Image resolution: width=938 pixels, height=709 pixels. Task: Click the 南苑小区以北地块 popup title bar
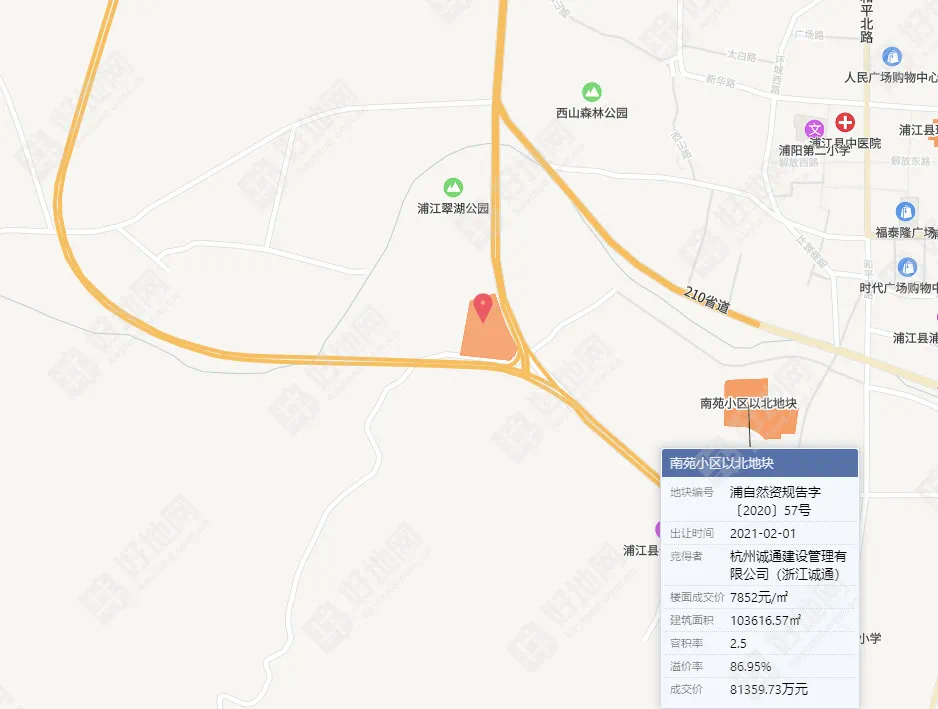pyautogui.click(x=760, y=463)
